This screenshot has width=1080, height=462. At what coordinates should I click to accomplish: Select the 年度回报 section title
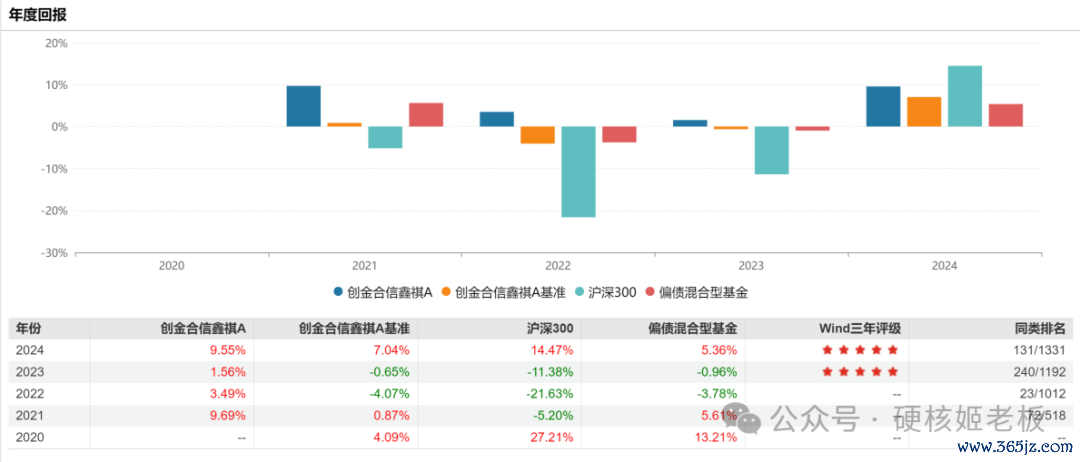click(x=39, y=16)
